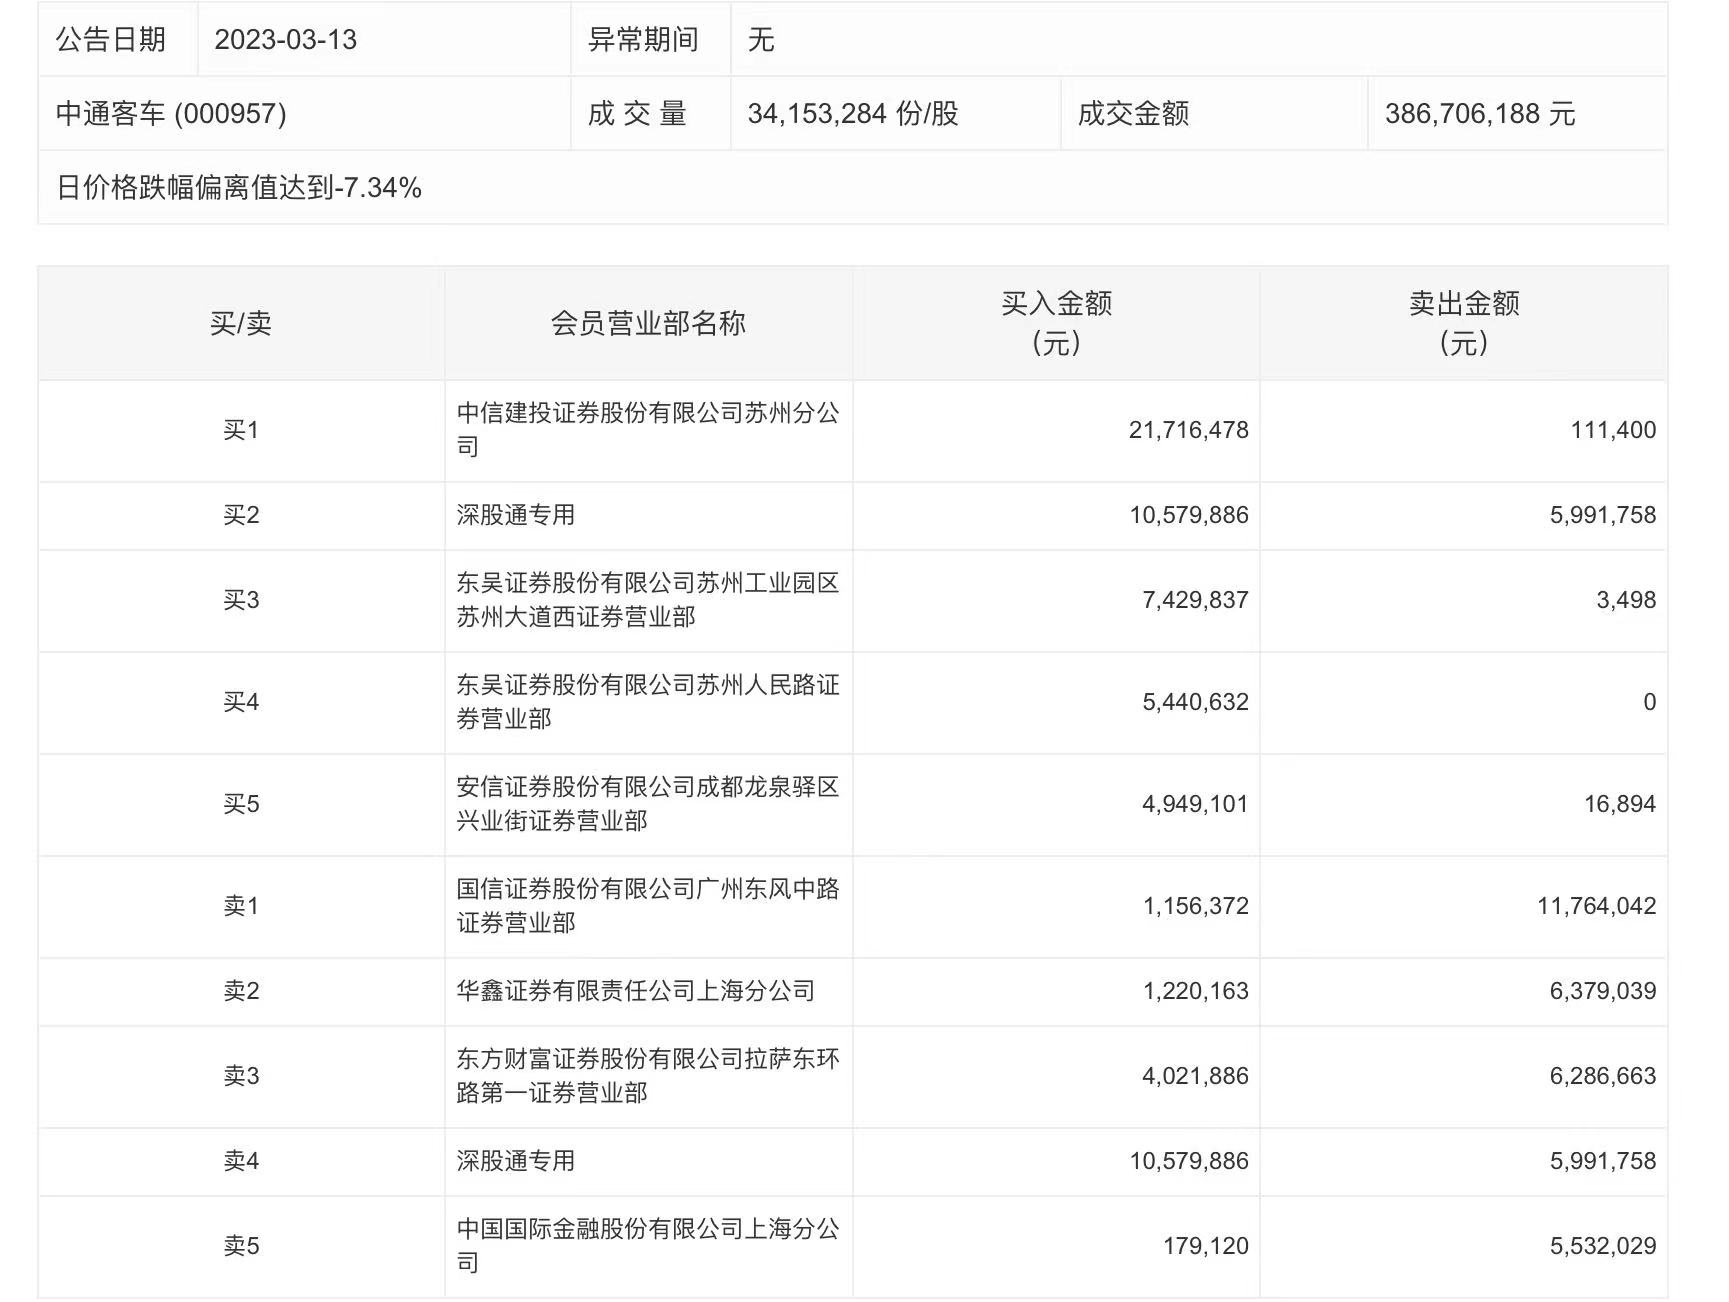Image resolution: width=1729 pixels, height=1302 pixels.
Task: Select buy amount 179,120
Action: point(1206,1246)
